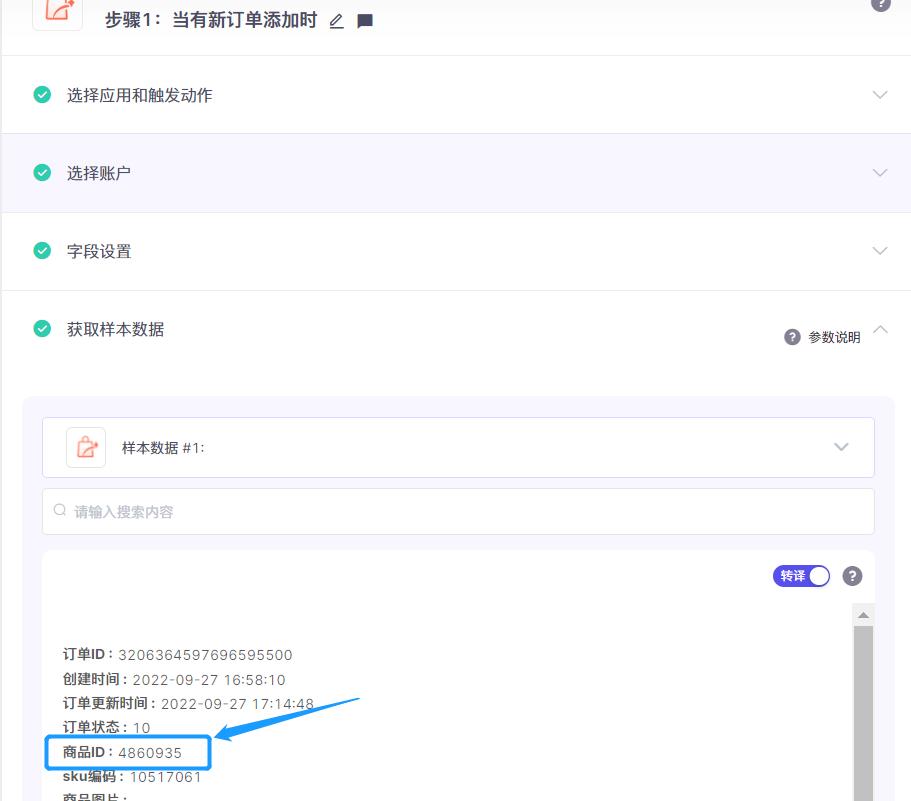Collapse the 获取样本数据 section with the up chevron

(880, 329)
